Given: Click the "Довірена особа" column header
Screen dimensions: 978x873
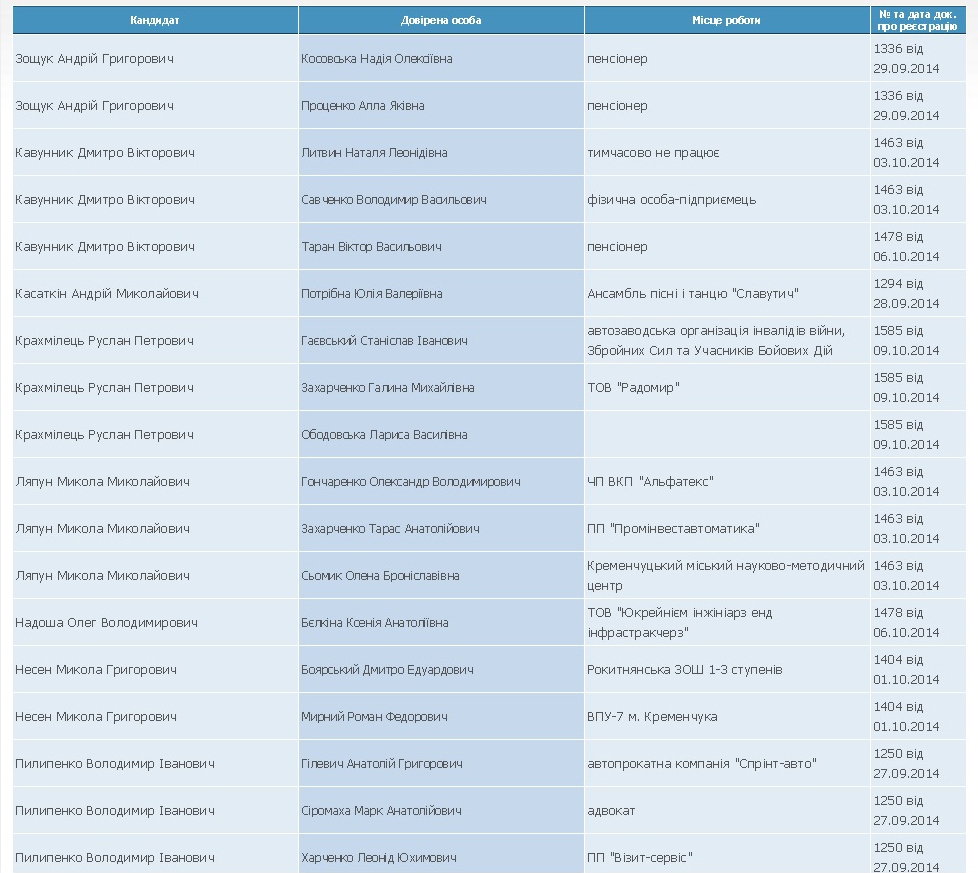Looking at the screenshot, I should pos(441,20).
